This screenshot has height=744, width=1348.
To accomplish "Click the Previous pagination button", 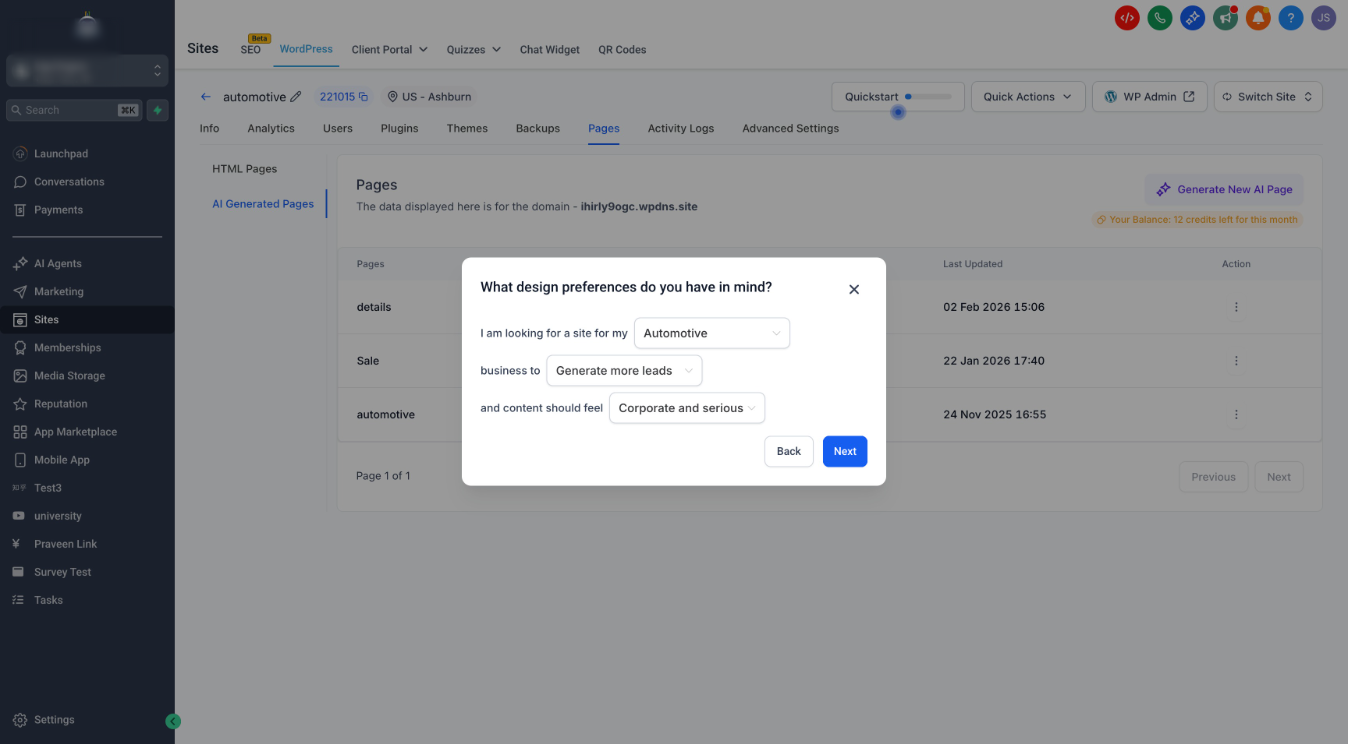I will [x=1213, y=477].
